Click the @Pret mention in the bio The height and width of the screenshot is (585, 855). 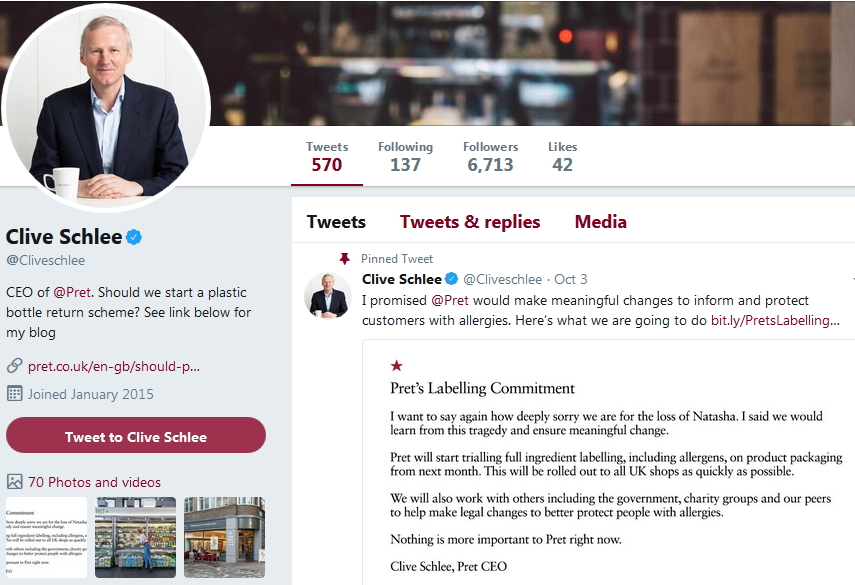[x=72, y=293]
